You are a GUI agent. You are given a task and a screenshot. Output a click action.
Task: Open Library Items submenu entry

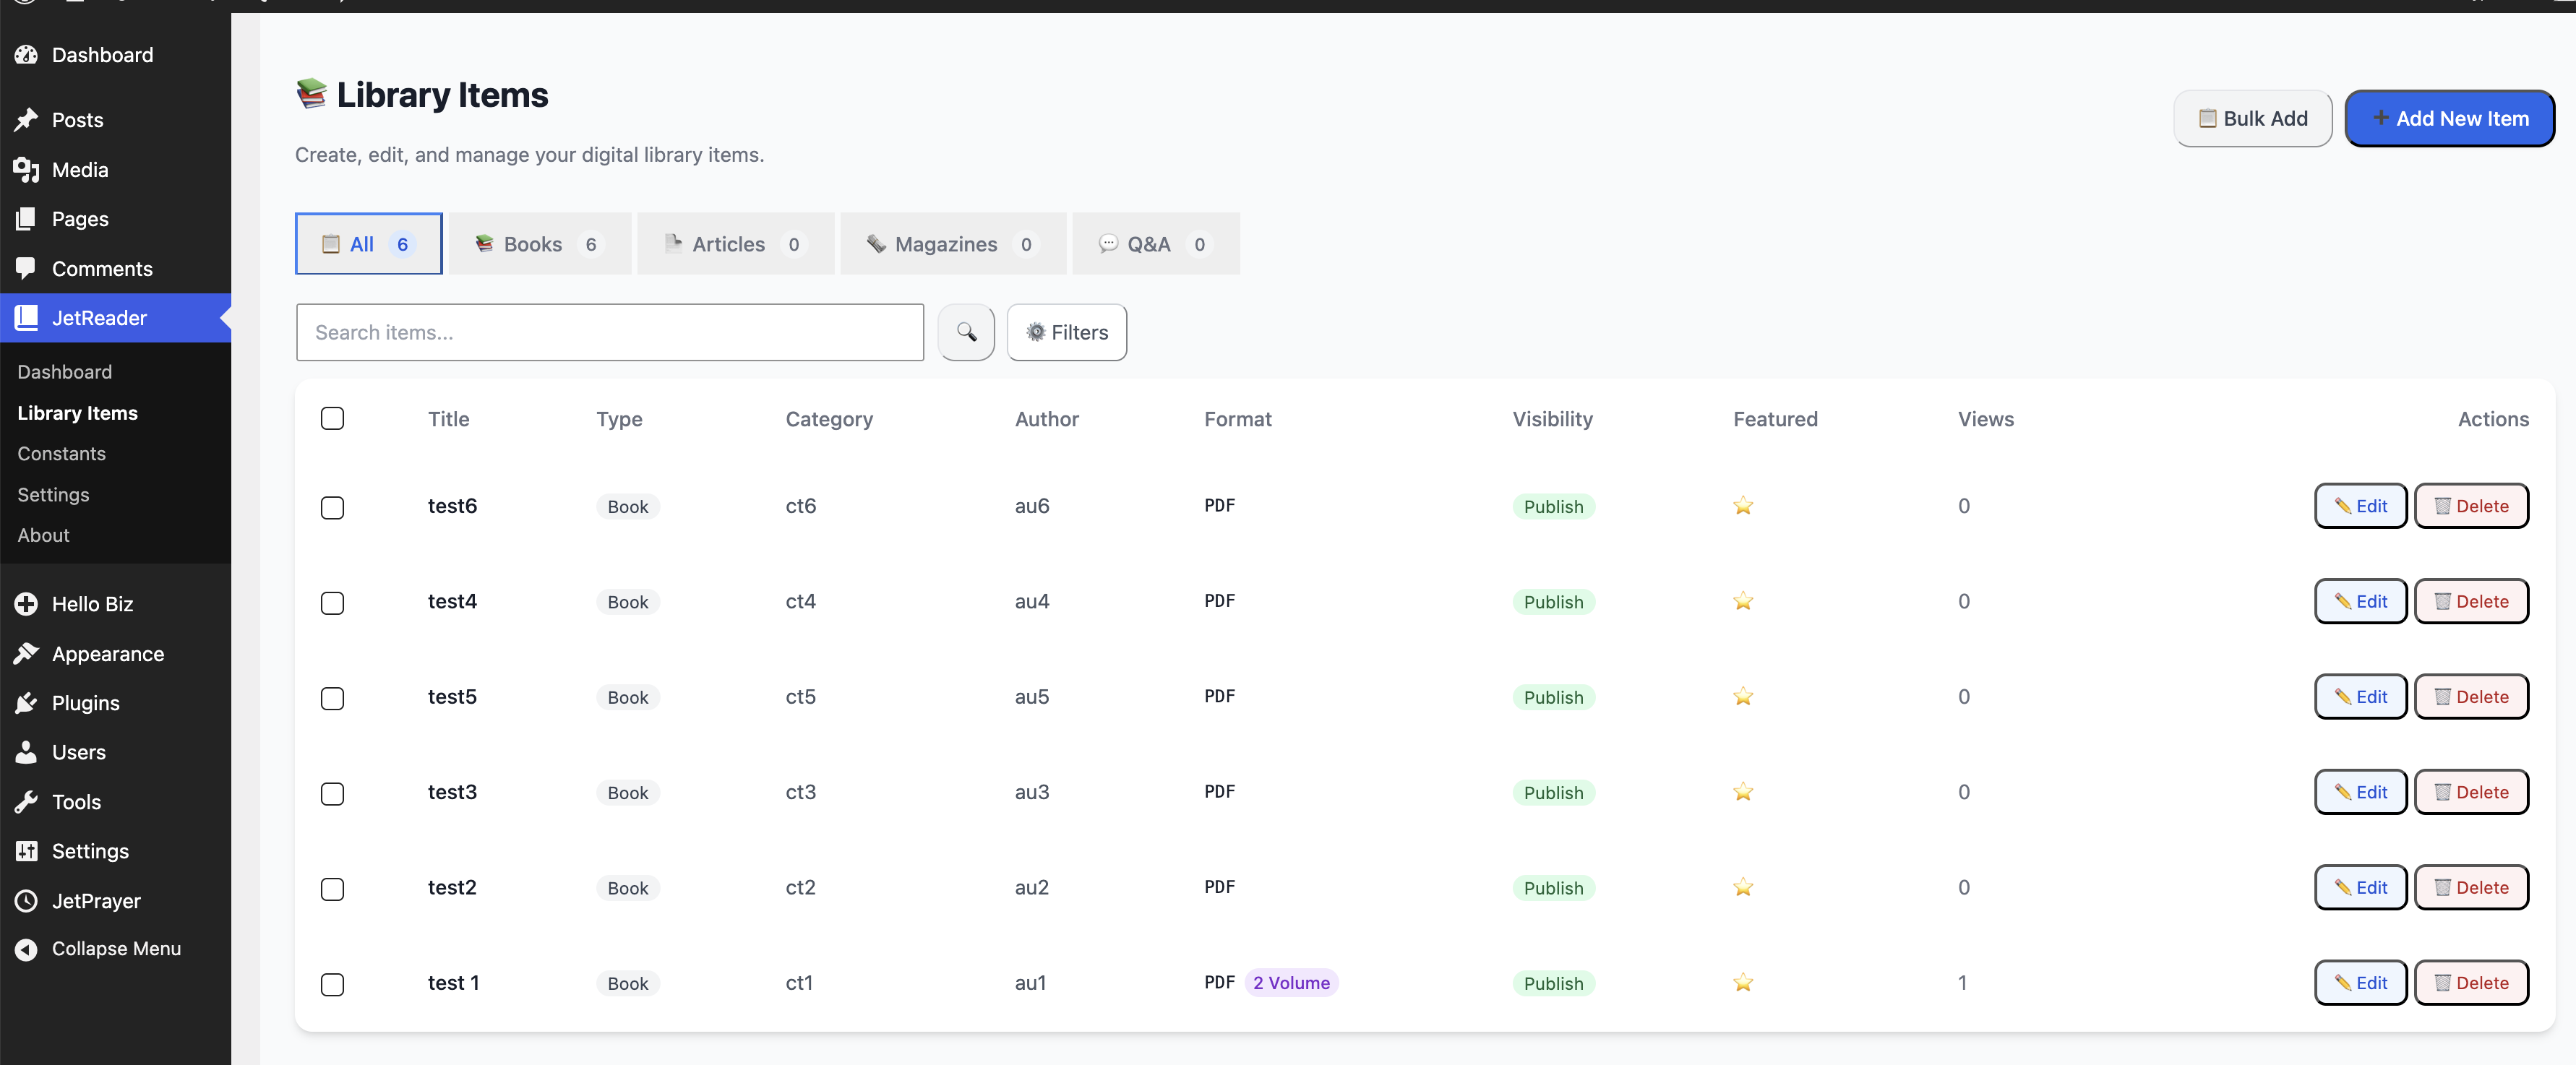[x=78, y=413]
